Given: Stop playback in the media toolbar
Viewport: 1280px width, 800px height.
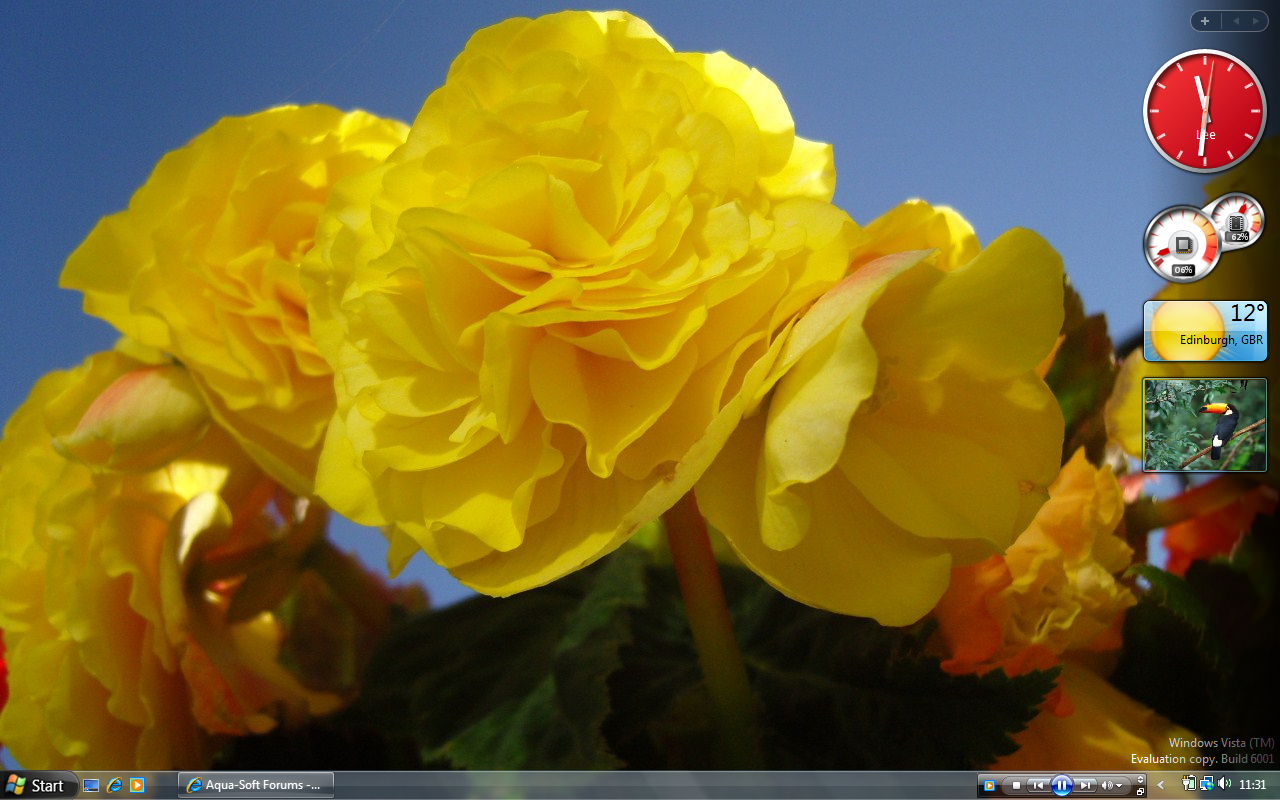Looking at the screenshot, I should point(1016,785).
